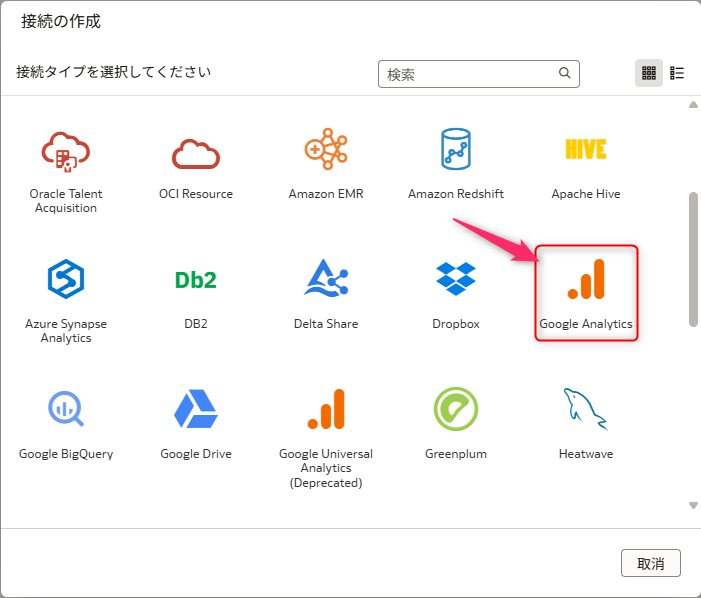
Task: Click the 取消 cancel button
Action: (x=650, y=563)
